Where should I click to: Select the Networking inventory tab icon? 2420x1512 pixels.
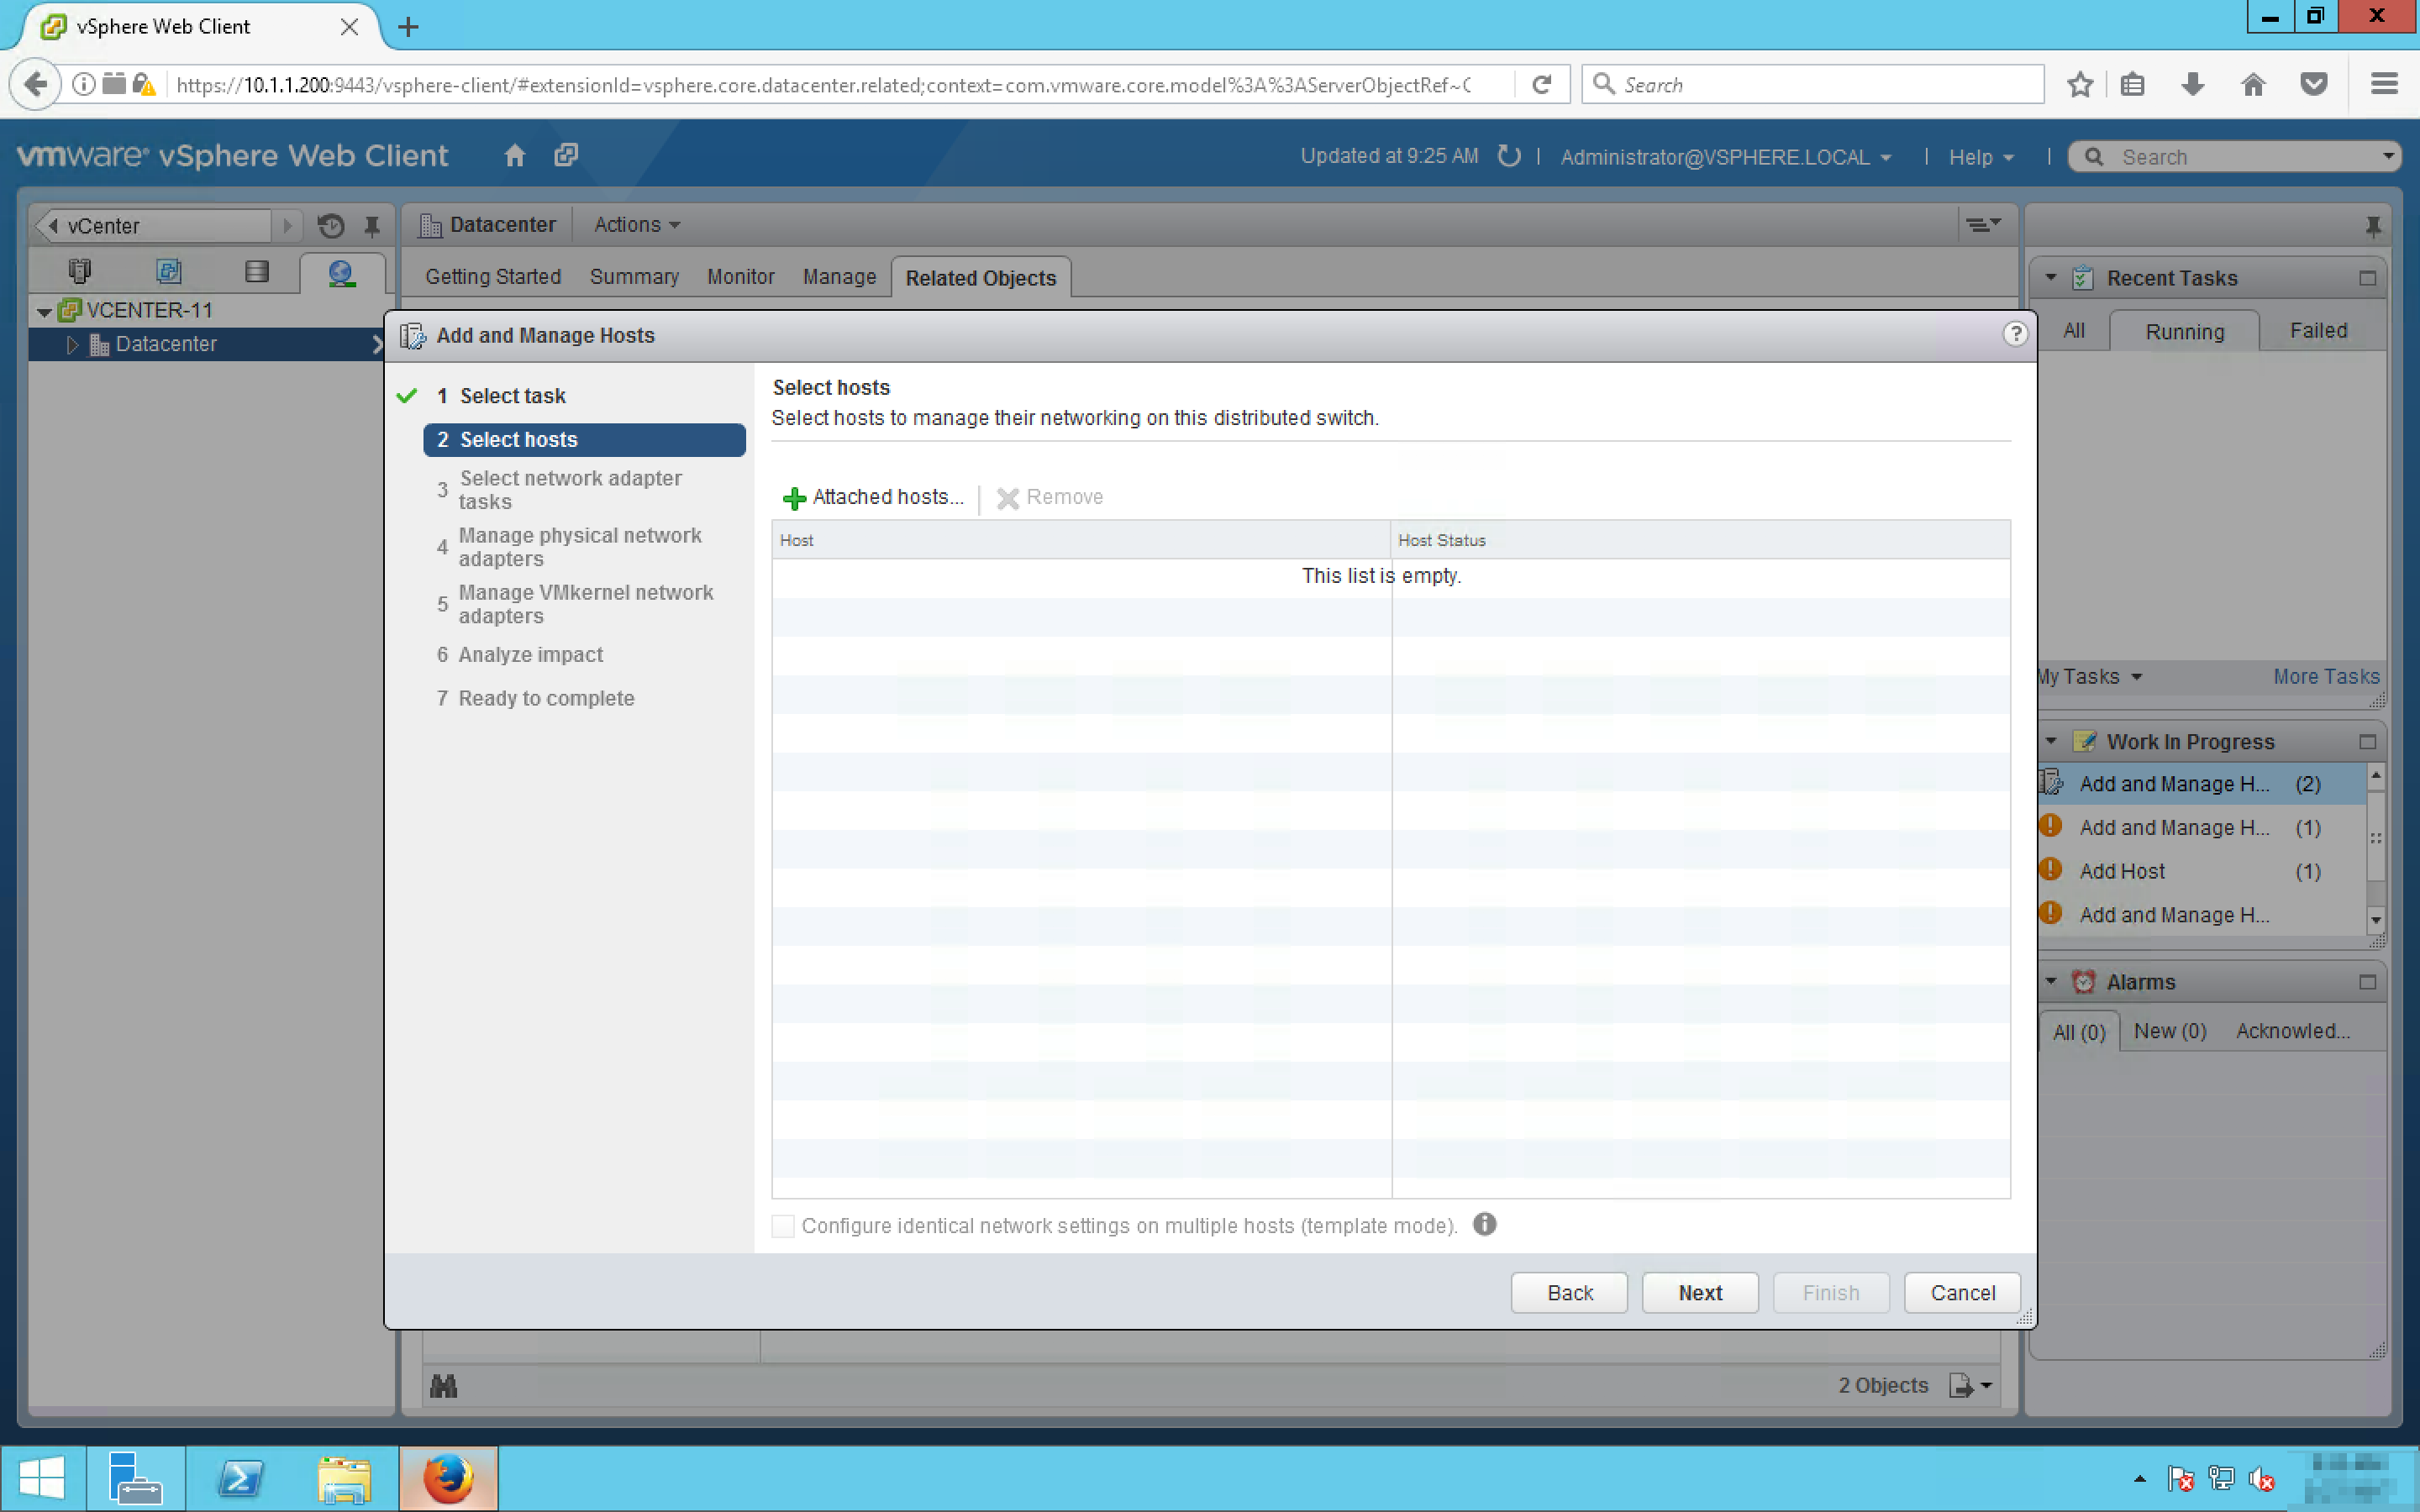tap(341, 272)
